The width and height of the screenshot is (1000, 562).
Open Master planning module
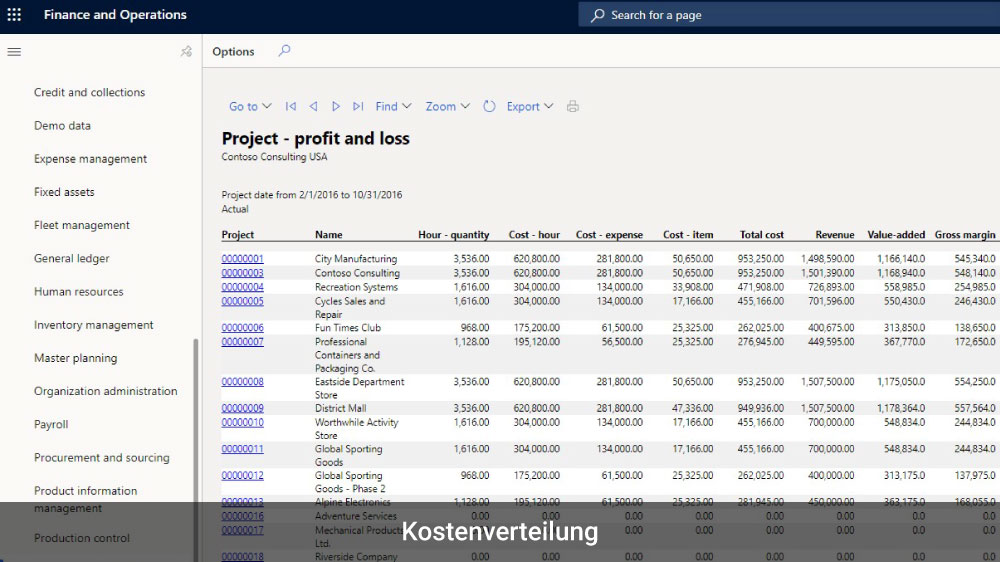click(75, 358)
